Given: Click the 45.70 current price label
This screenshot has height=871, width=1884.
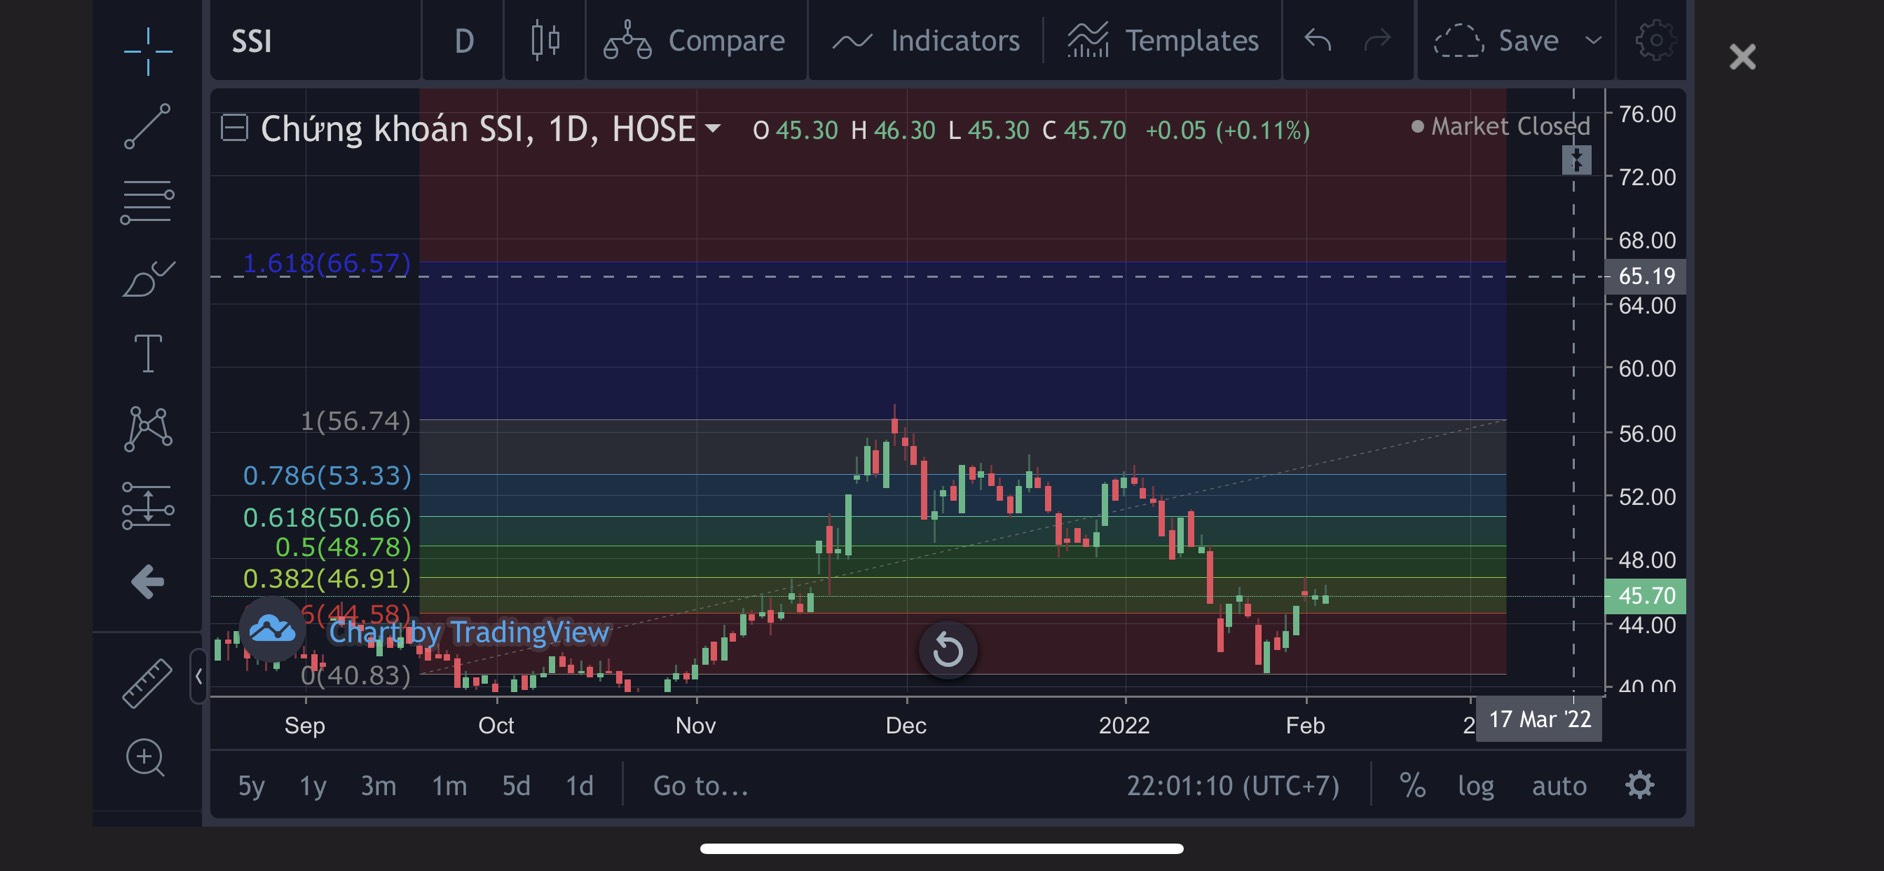Looking at the screenshot, I should (1645, 596).
